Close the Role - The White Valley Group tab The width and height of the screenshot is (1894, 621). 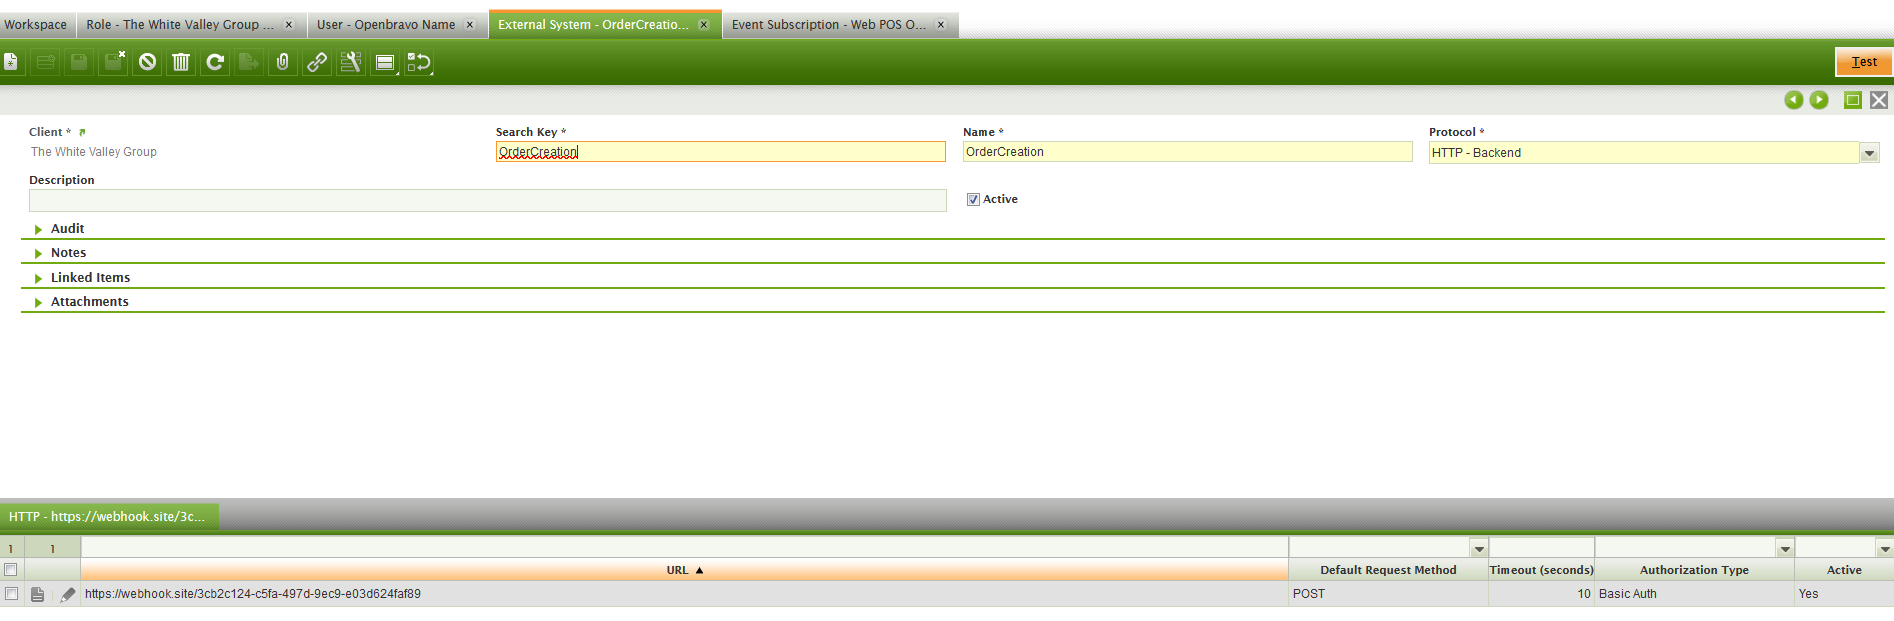pyautogui.click(x=289, y=25)
